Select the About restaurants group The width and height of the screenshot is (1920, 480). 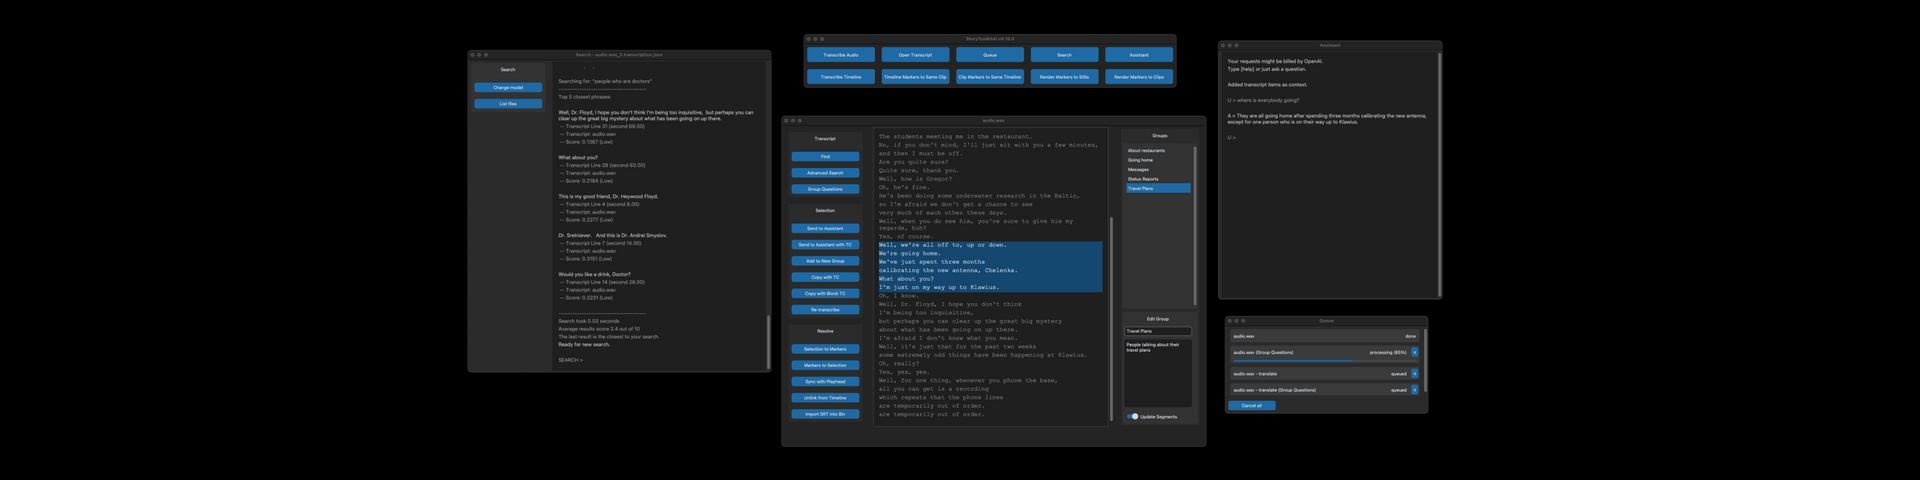pos(1146,151)
